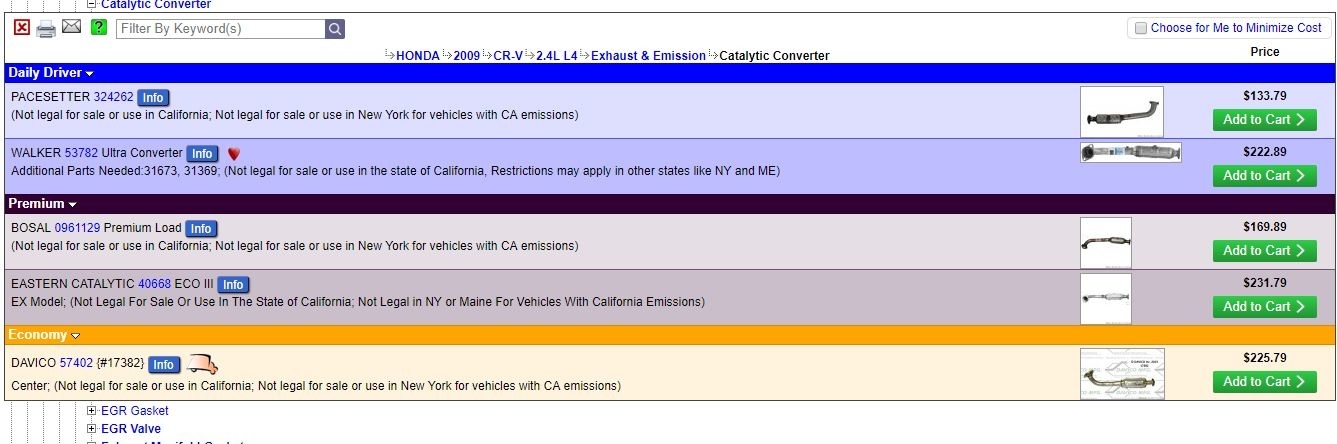Click the printer icon
The width and height of the screenshot is (1337, 444).
click(x=46, y=28)
